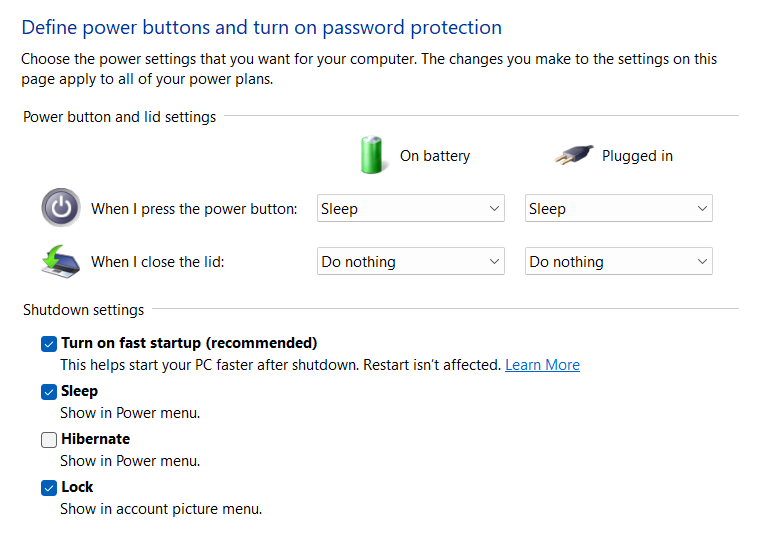Click the "Define power buttons" page heading
The height and width of the screenshot is (546, 779).
tap(261, 27)
